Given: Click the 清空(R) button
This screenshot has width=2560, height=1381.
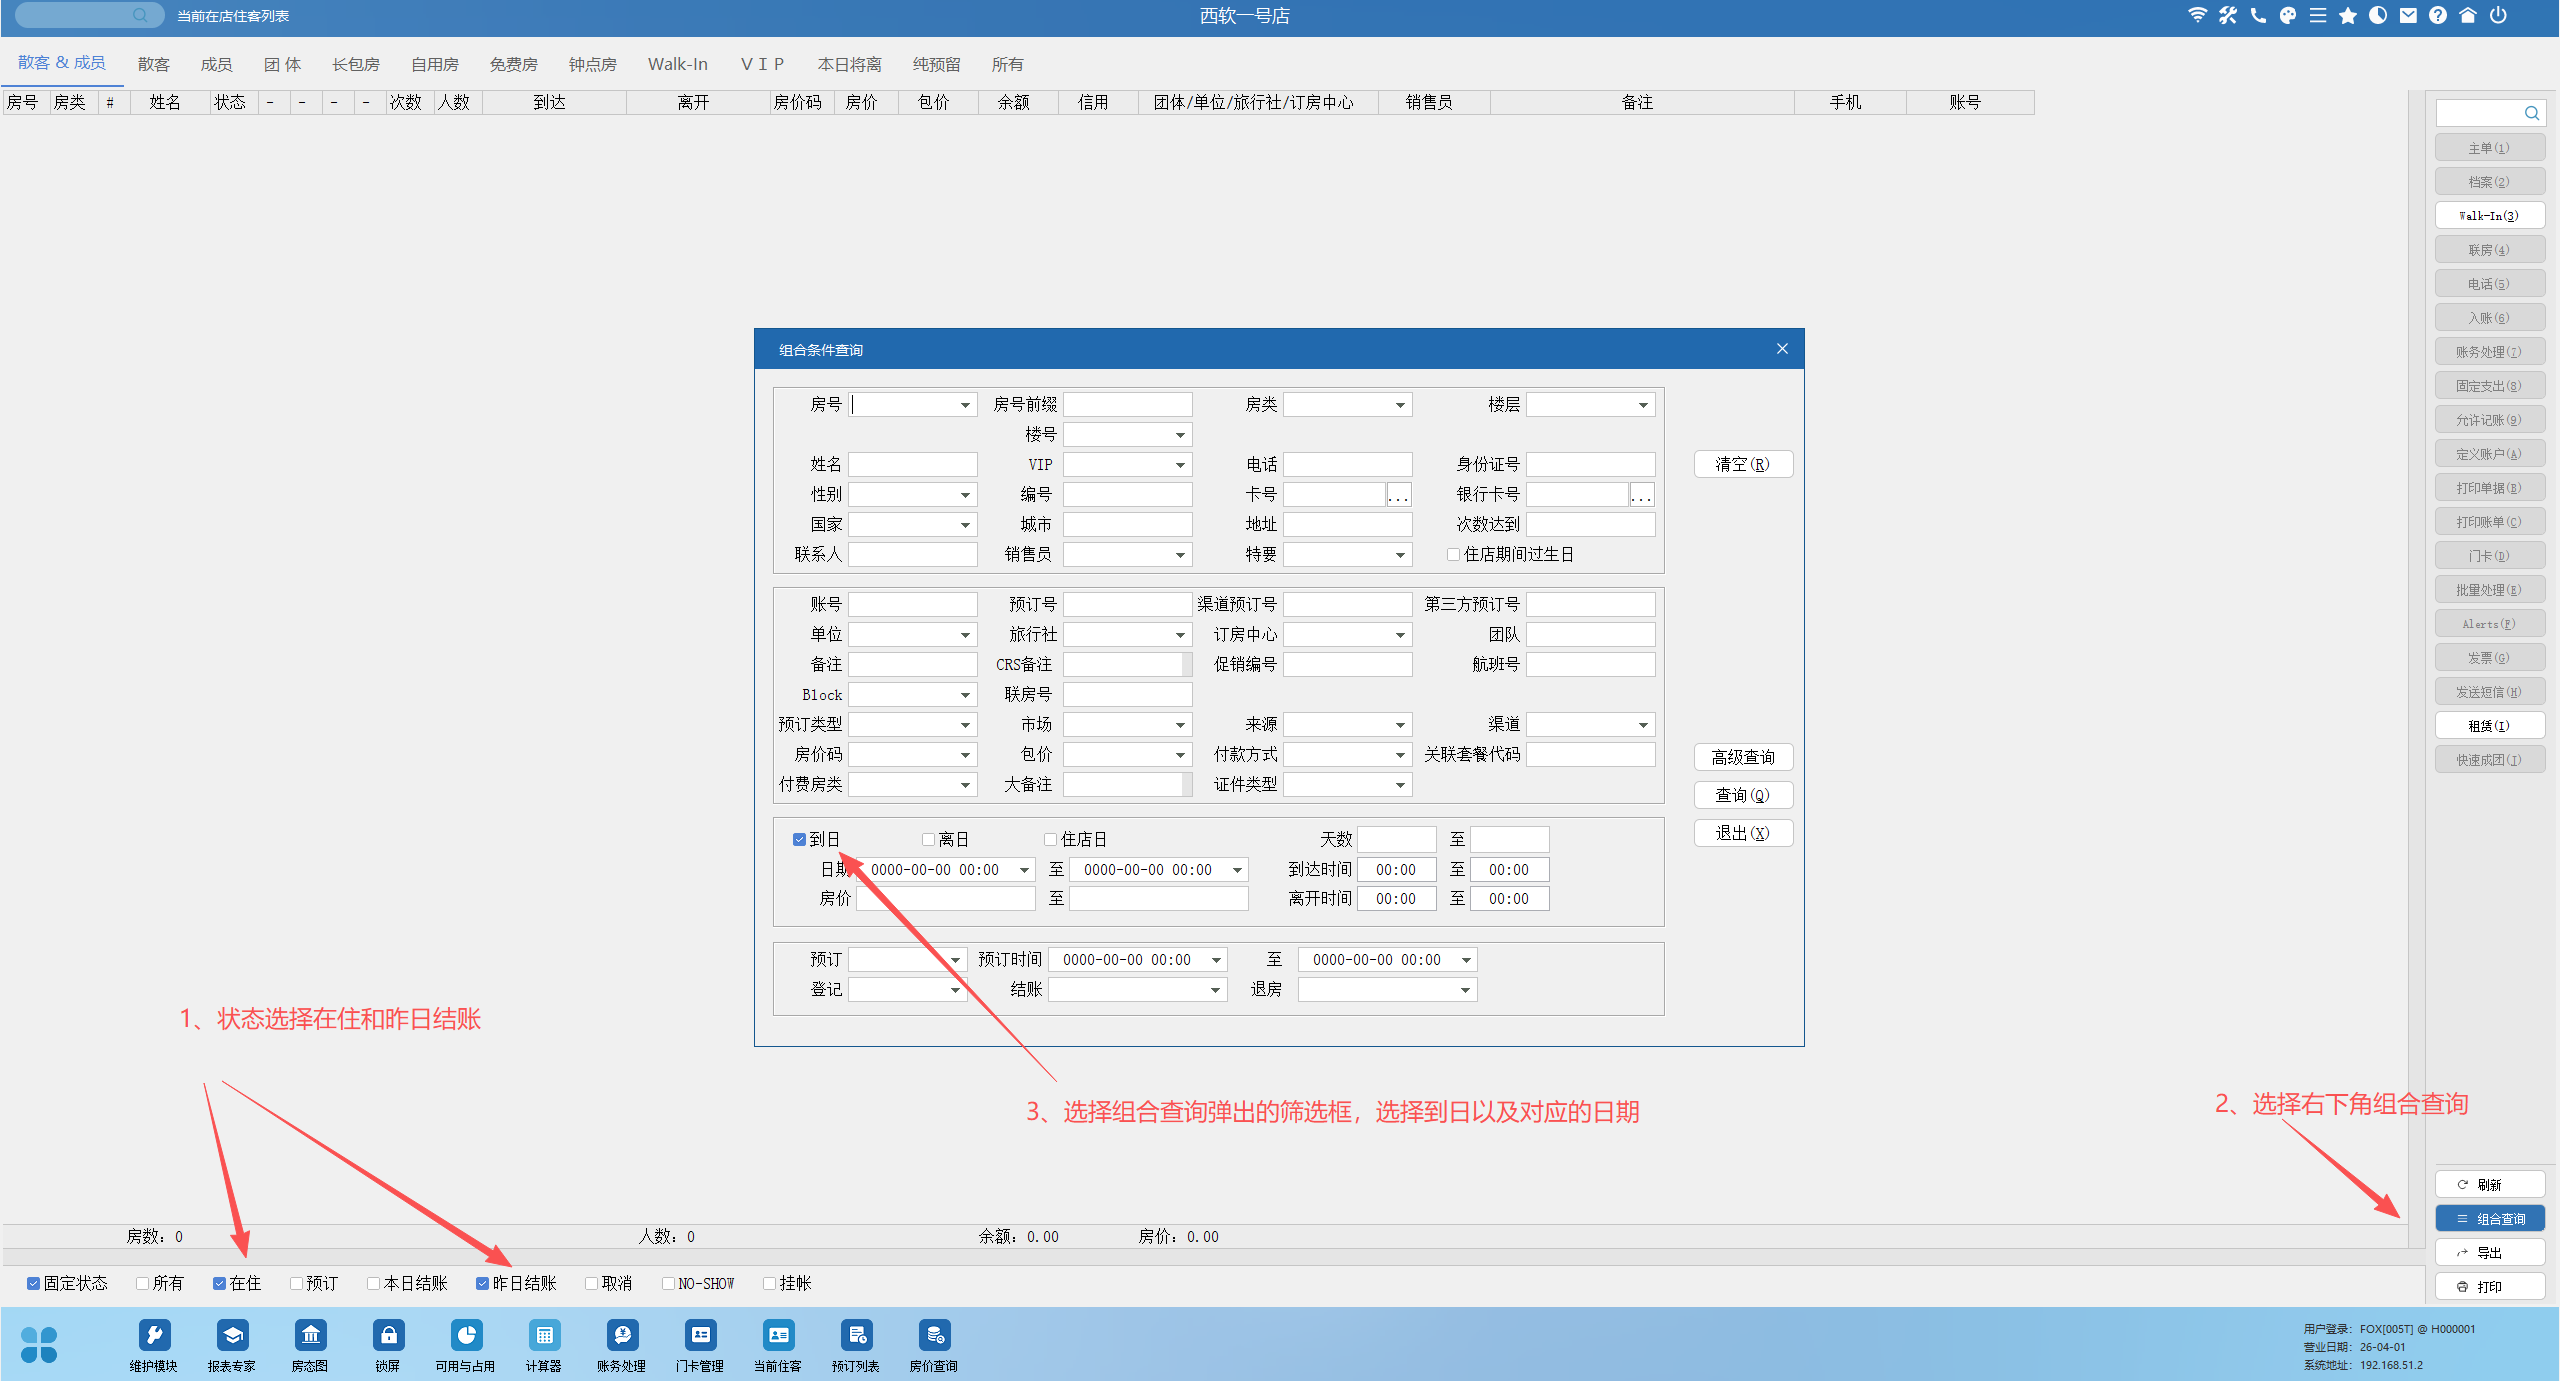Looking at the screenshot, I should coord(1743,464).
